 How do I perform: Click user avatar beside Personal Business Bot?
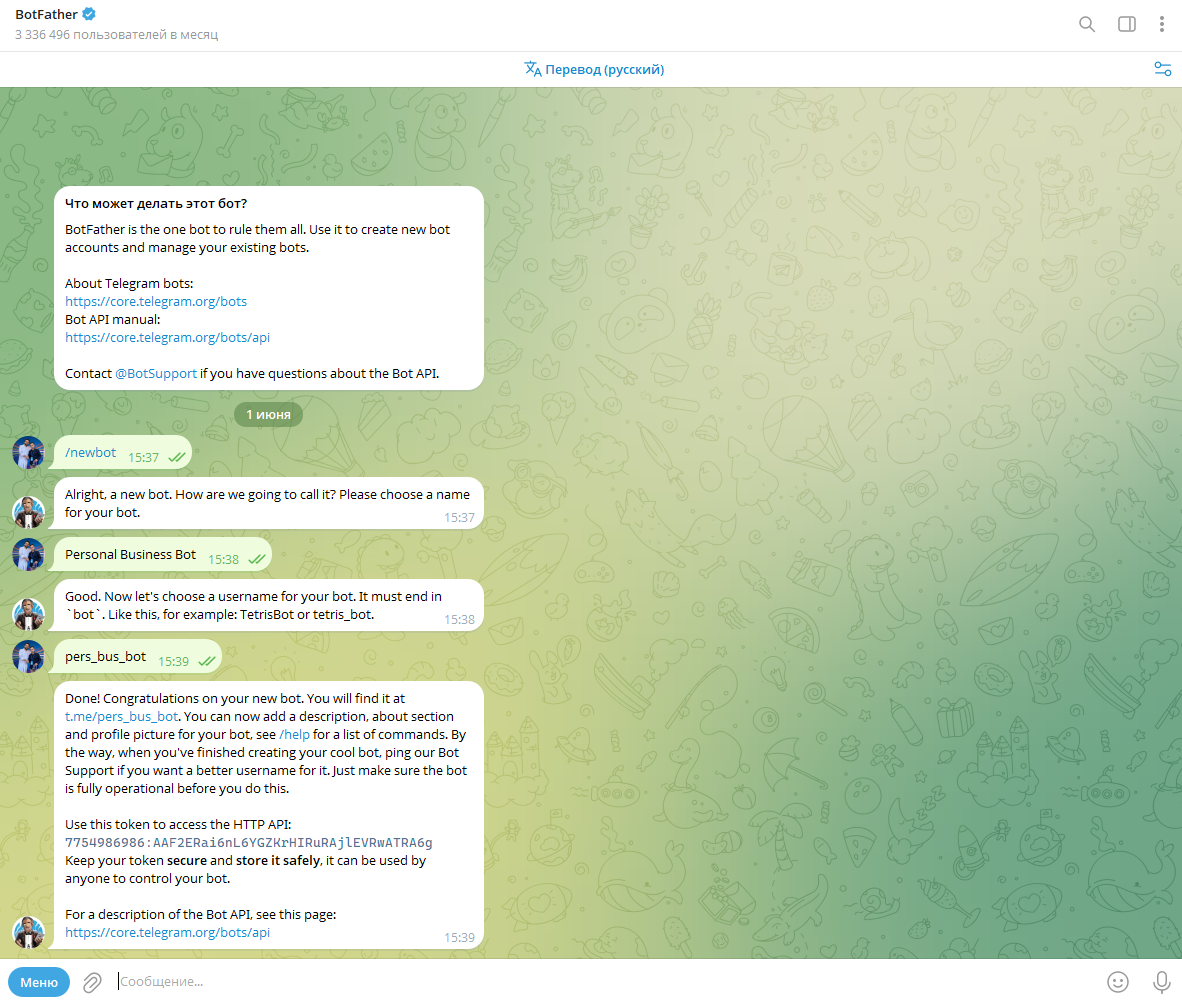click(x=29, y=555)
